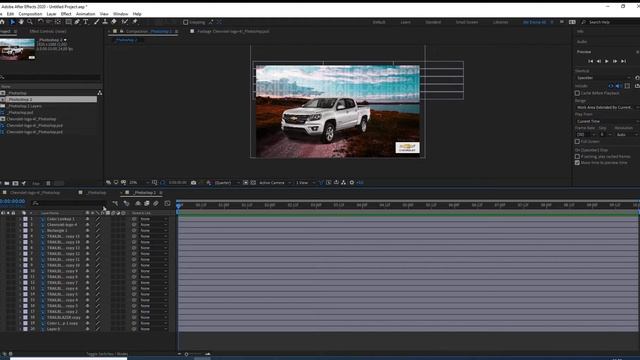The height and width of the screenshot is (360, 640).
Task: Select the Hand tool
Action: click(21, 22)
